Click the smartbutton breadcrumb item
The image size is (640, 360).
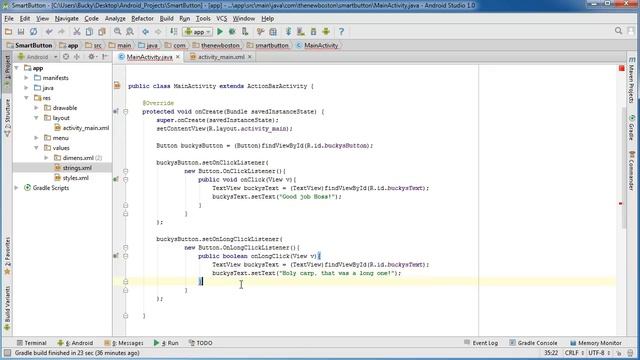pyautogui.click(x=268, y=45)
